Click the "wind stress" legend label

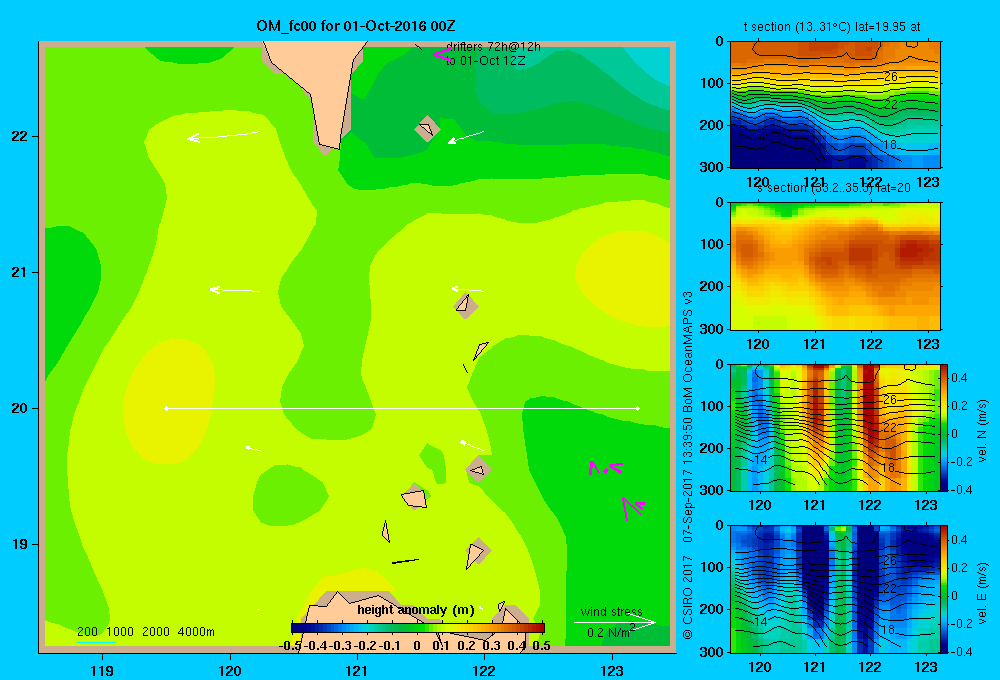[612, 611]
